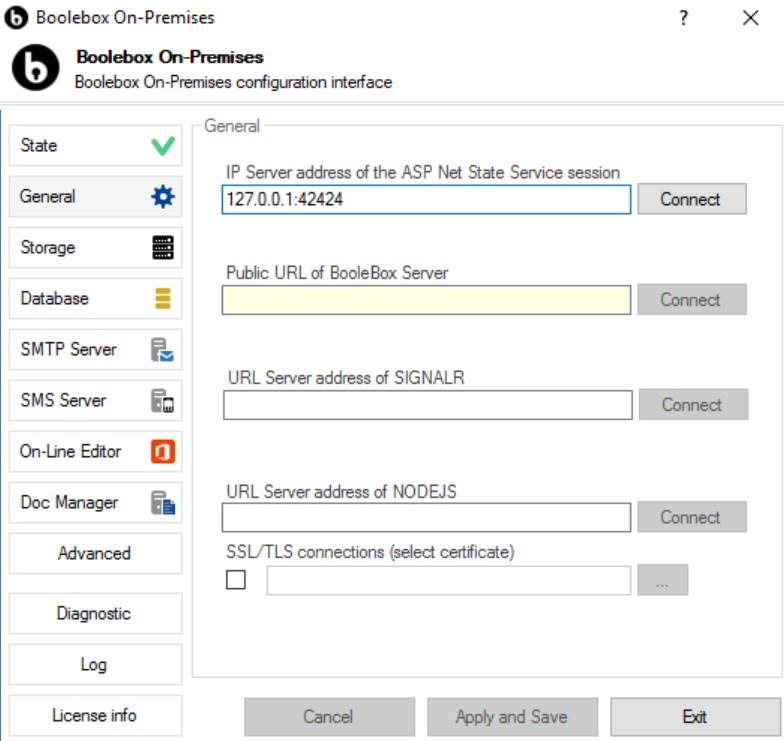The width and height of the screenshot is (784, 741).
Task: Browse for certificate with the ellipsis button
Action: (662, 580)
